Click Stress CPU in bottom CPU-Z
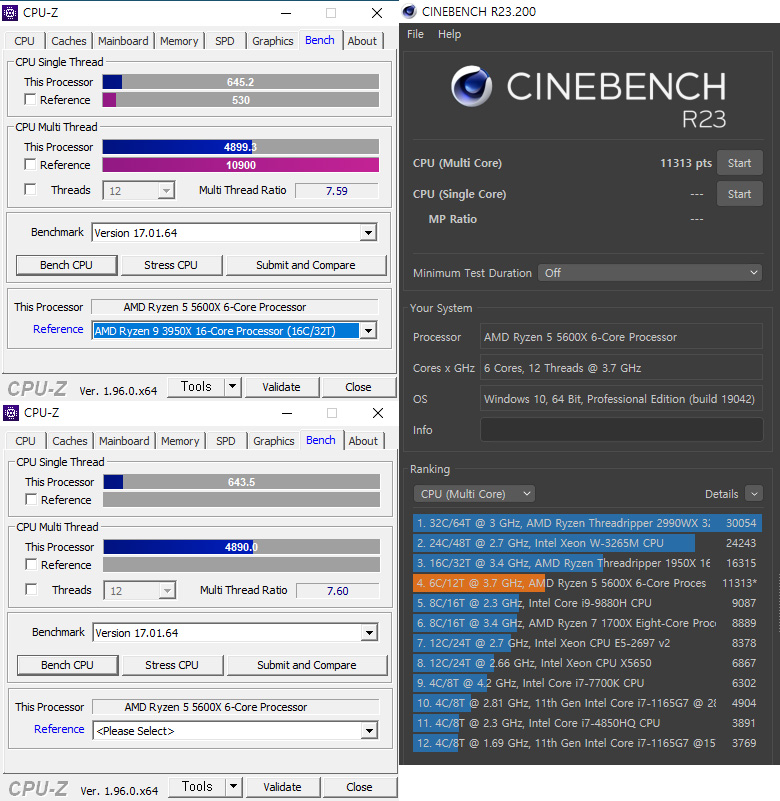Viewport: 780px width, 801px height. (x=172, y=665)
